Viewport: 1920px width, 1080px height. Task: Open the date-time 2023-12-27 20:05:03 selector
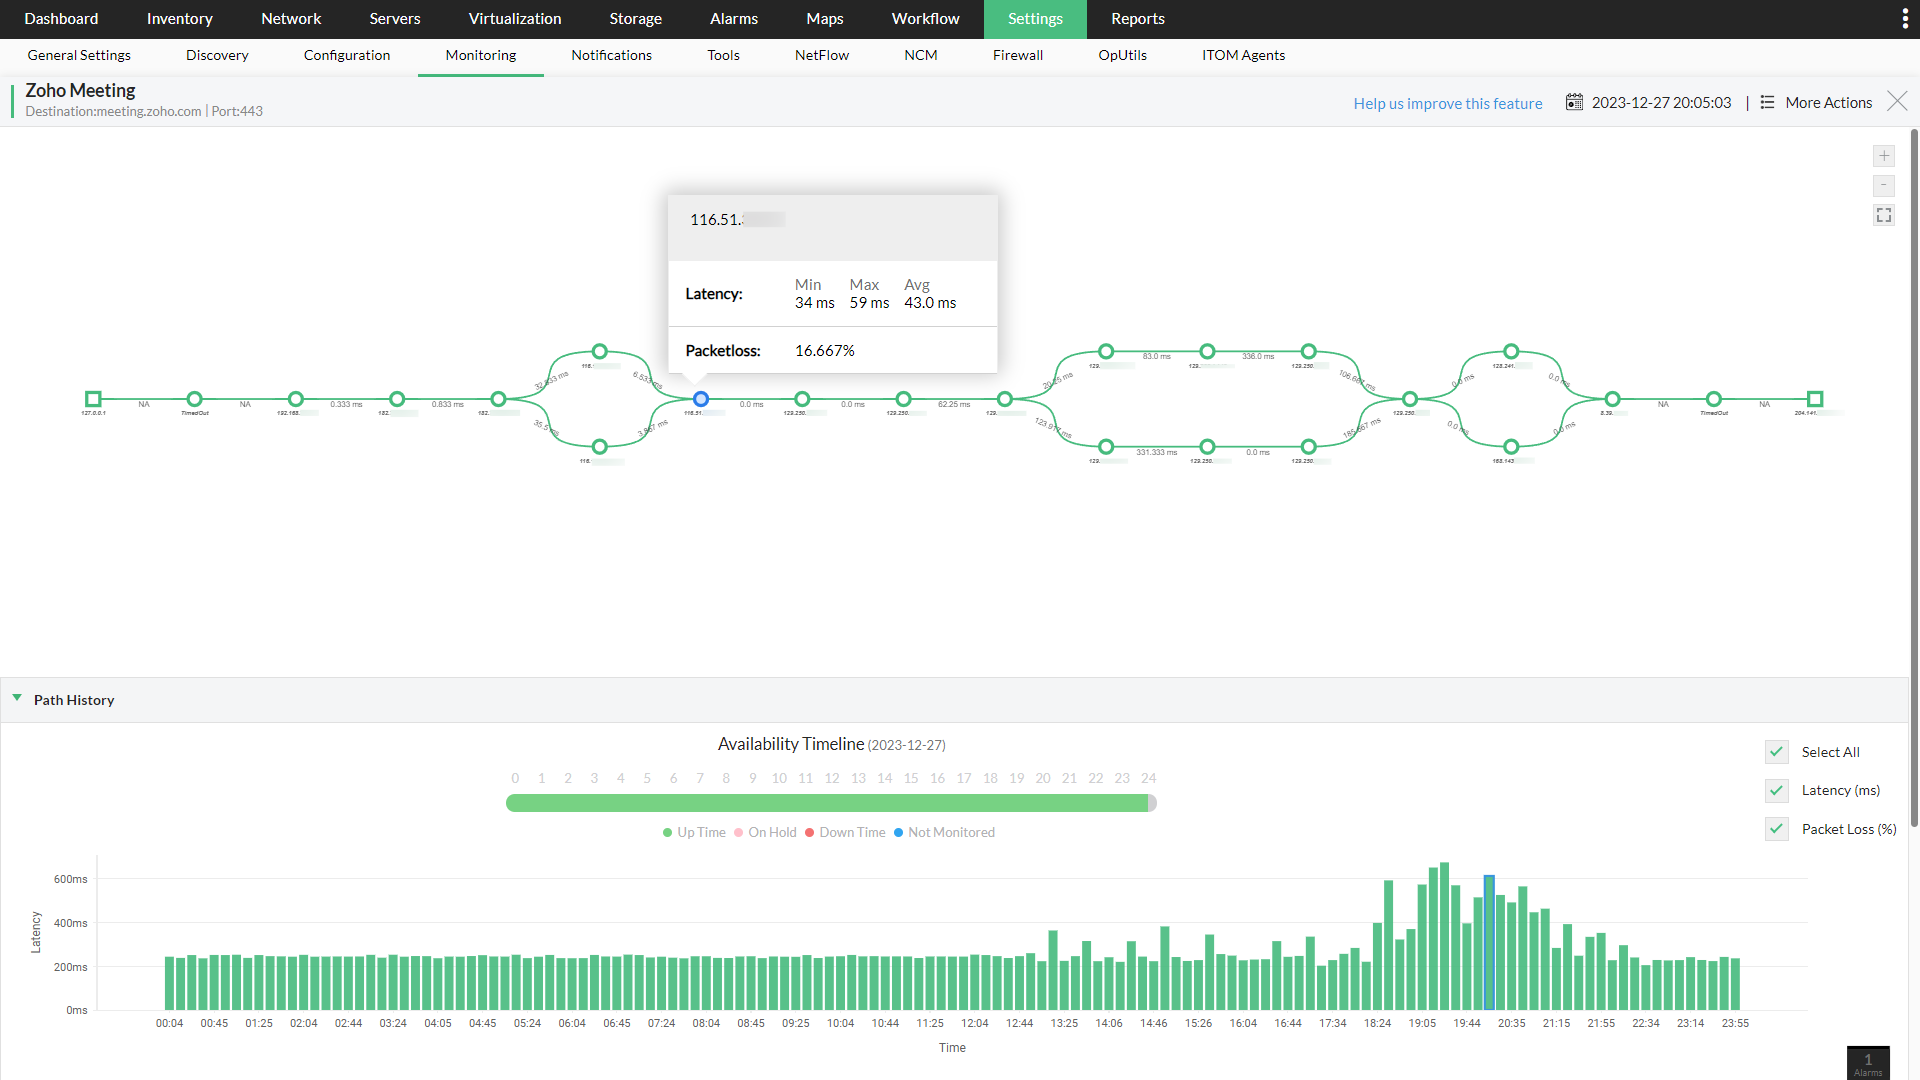pyautogui.click(x=1661, y=102)
